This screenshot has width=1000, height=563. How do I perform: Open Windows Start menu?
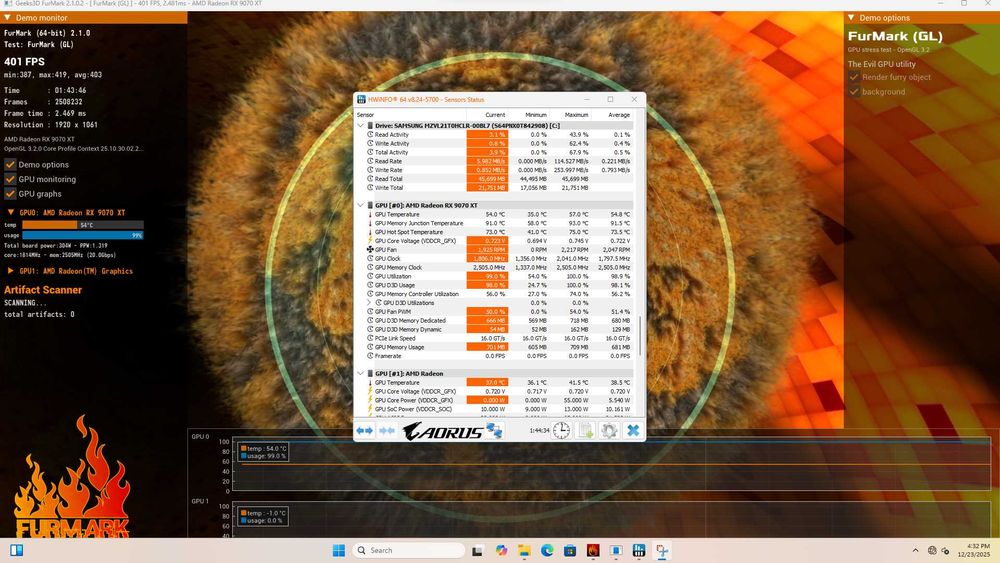click(339, 550)
